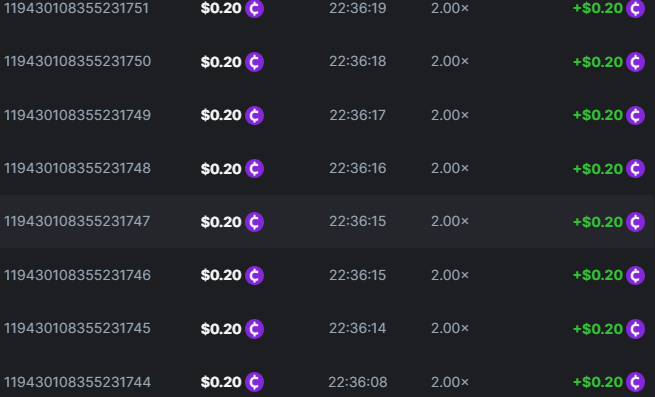The height and width of the screenshot is (397, 655).
Task: Open bet ID 119430108355231748 details
Action: pos(77,168)
